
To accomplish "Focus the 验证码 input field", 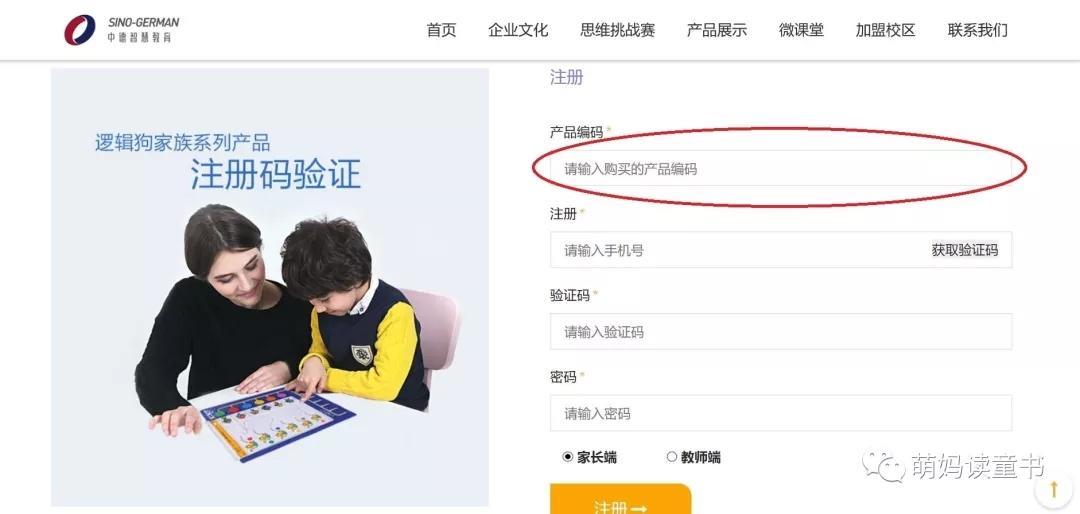I will [x=781, y=331].
